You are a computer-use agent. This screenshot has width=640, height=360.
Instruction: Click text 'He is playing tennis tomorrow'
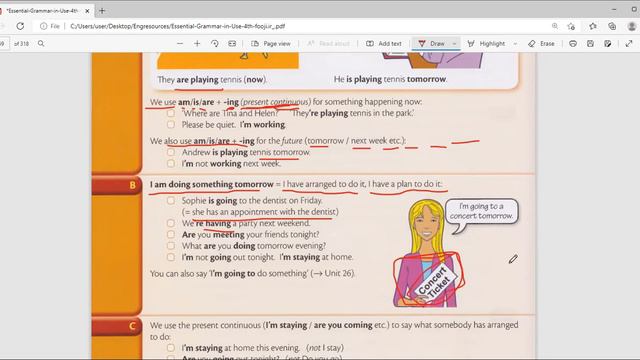[390, 79]
